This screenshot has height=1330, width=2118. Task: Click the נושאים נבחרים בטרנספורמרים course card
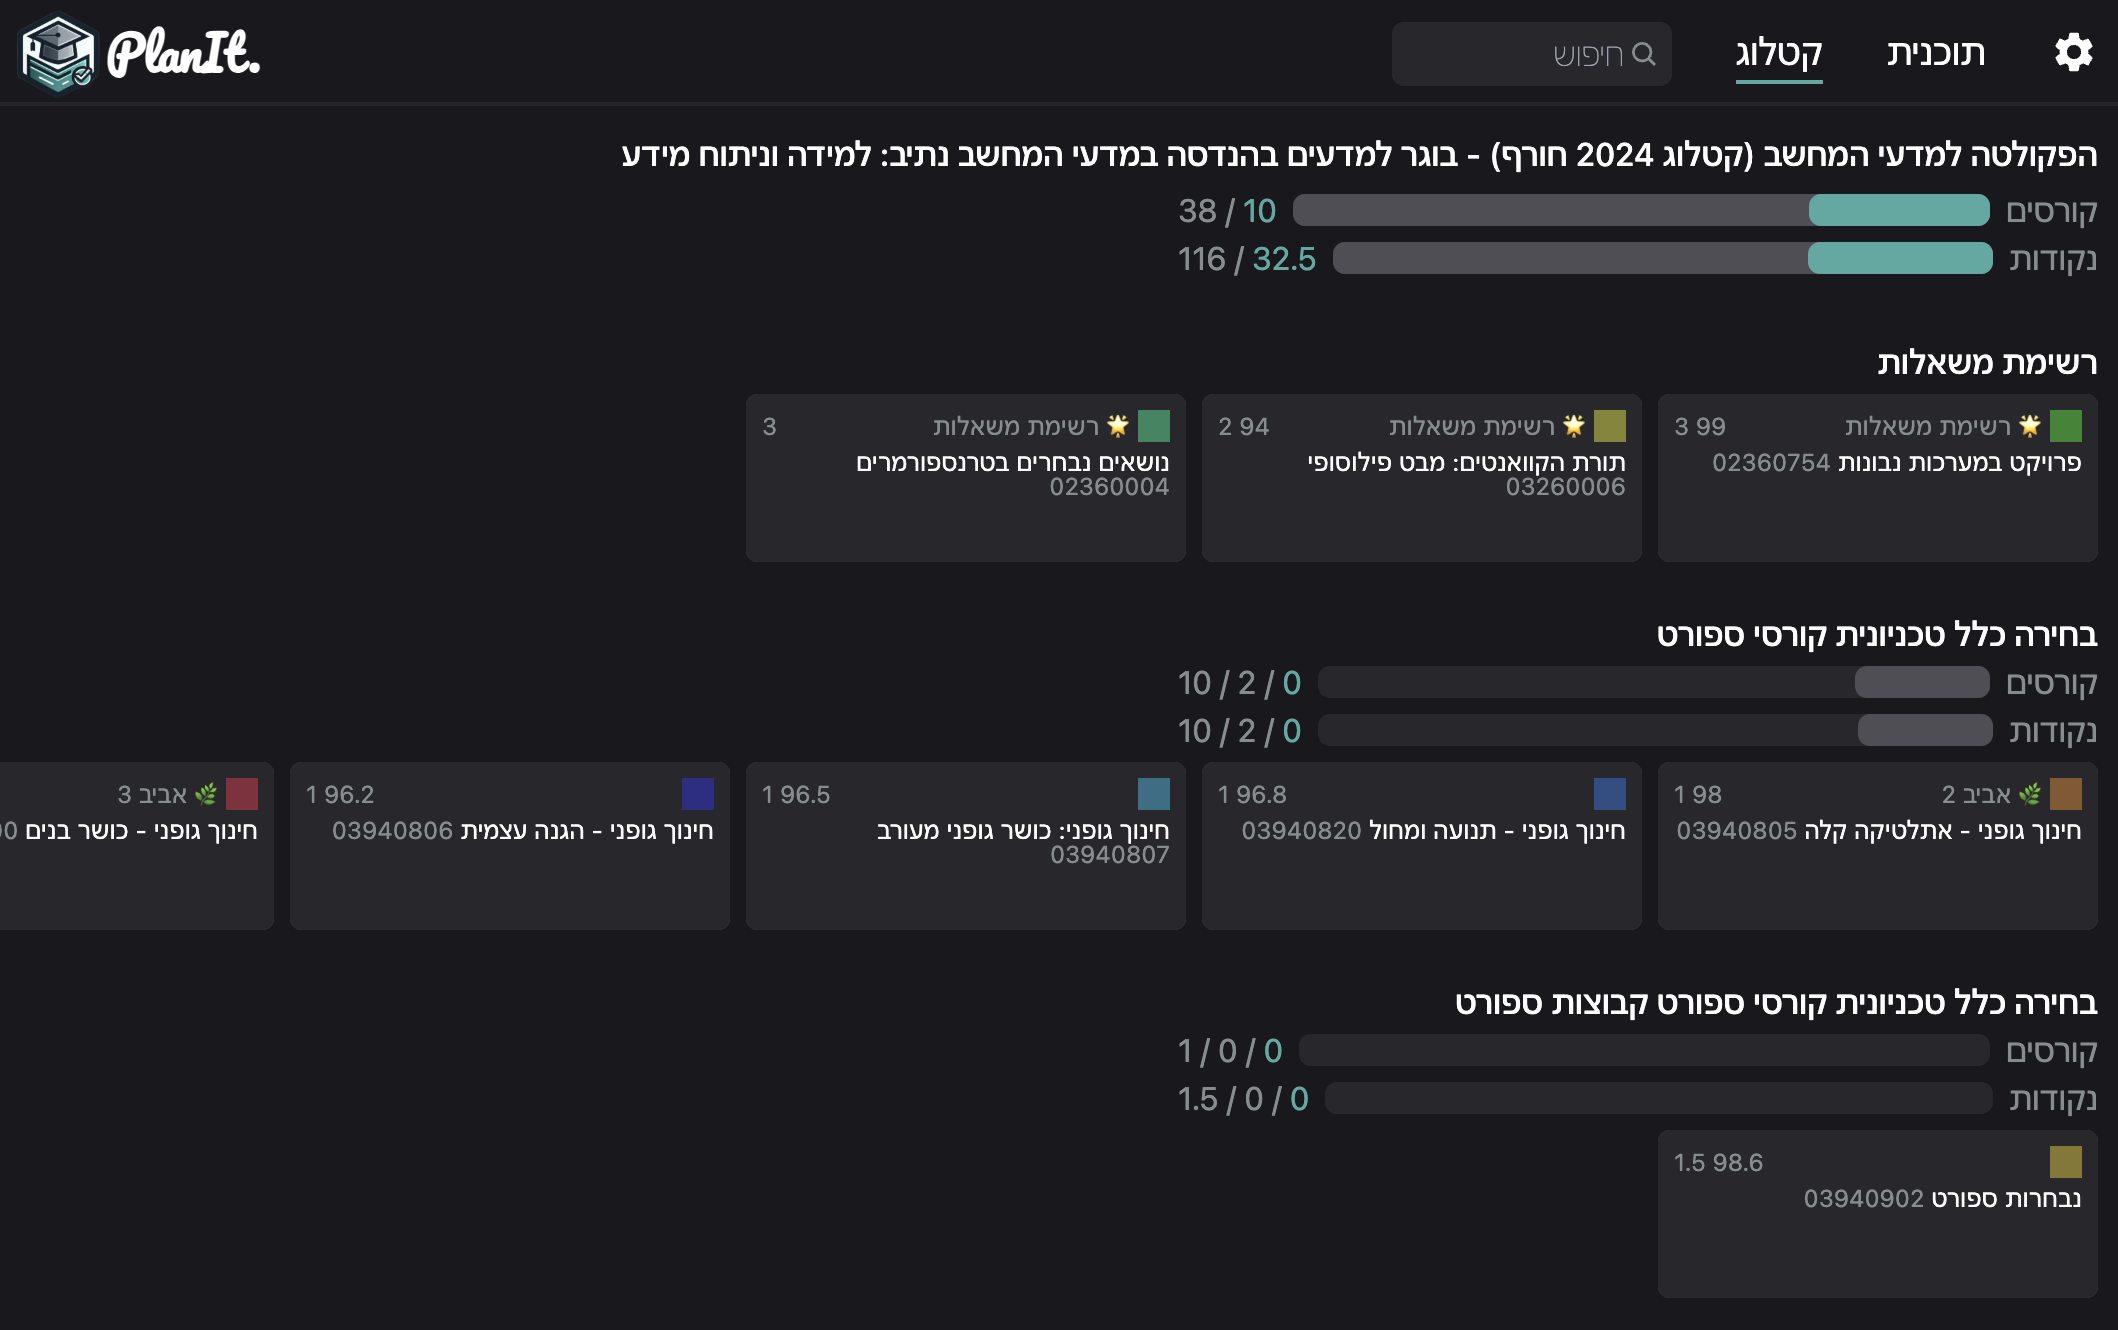coord(965,478)
